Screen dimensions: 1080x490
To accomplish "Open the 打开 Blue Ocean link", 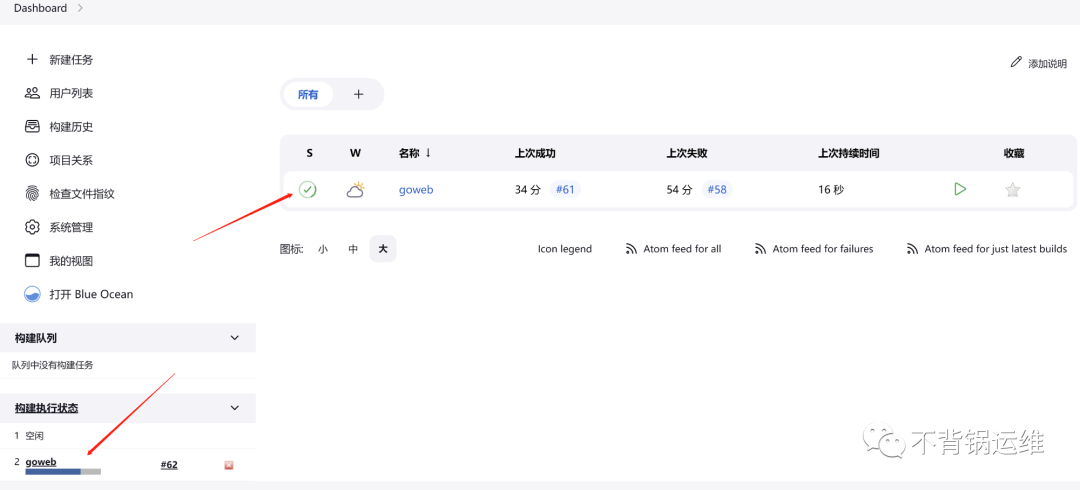I will point(91,294).
